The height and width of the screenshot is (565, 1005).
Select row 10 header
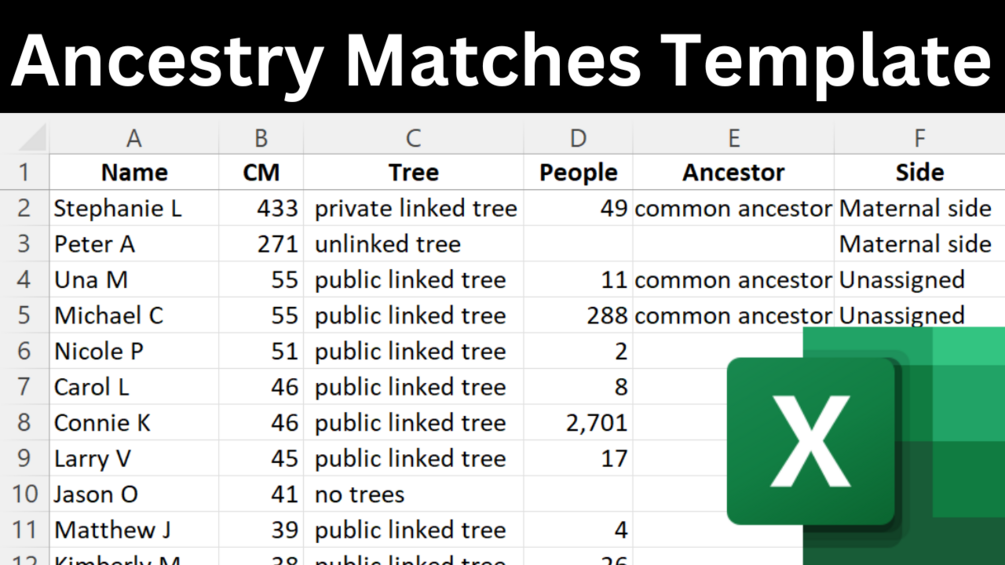24,494
